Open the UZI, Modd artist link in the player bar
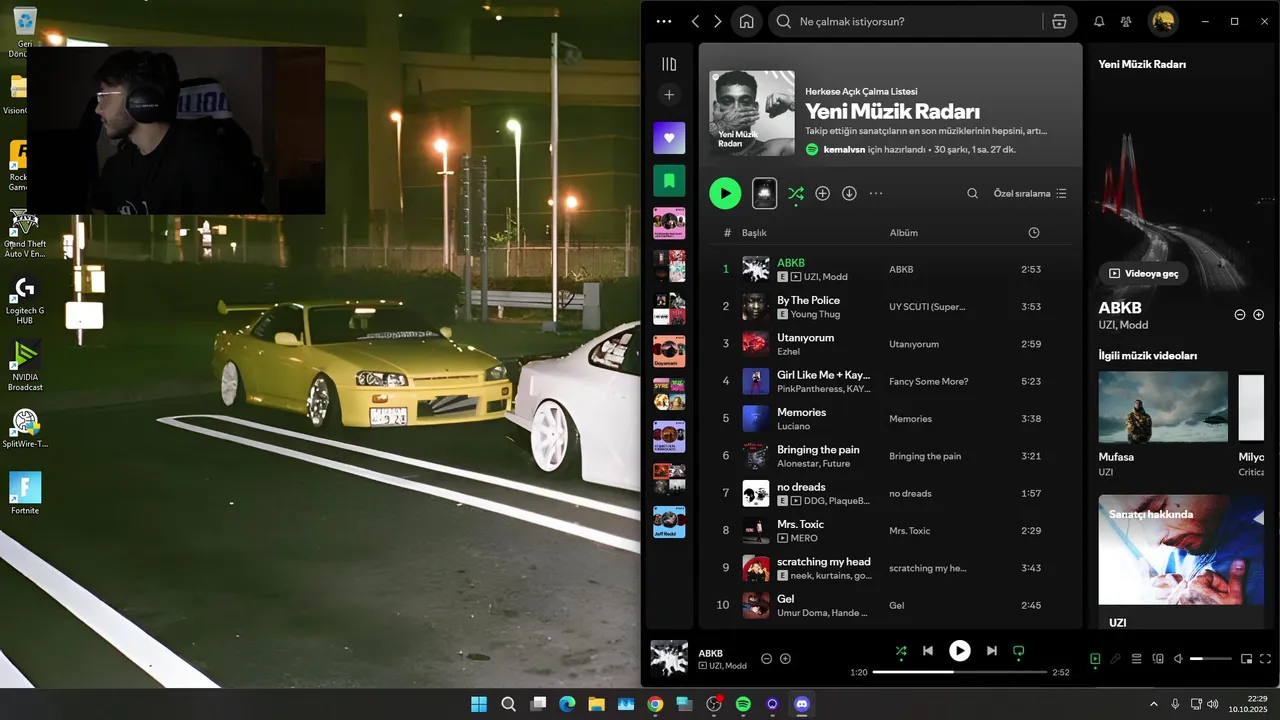 click(x=728, y=666)
